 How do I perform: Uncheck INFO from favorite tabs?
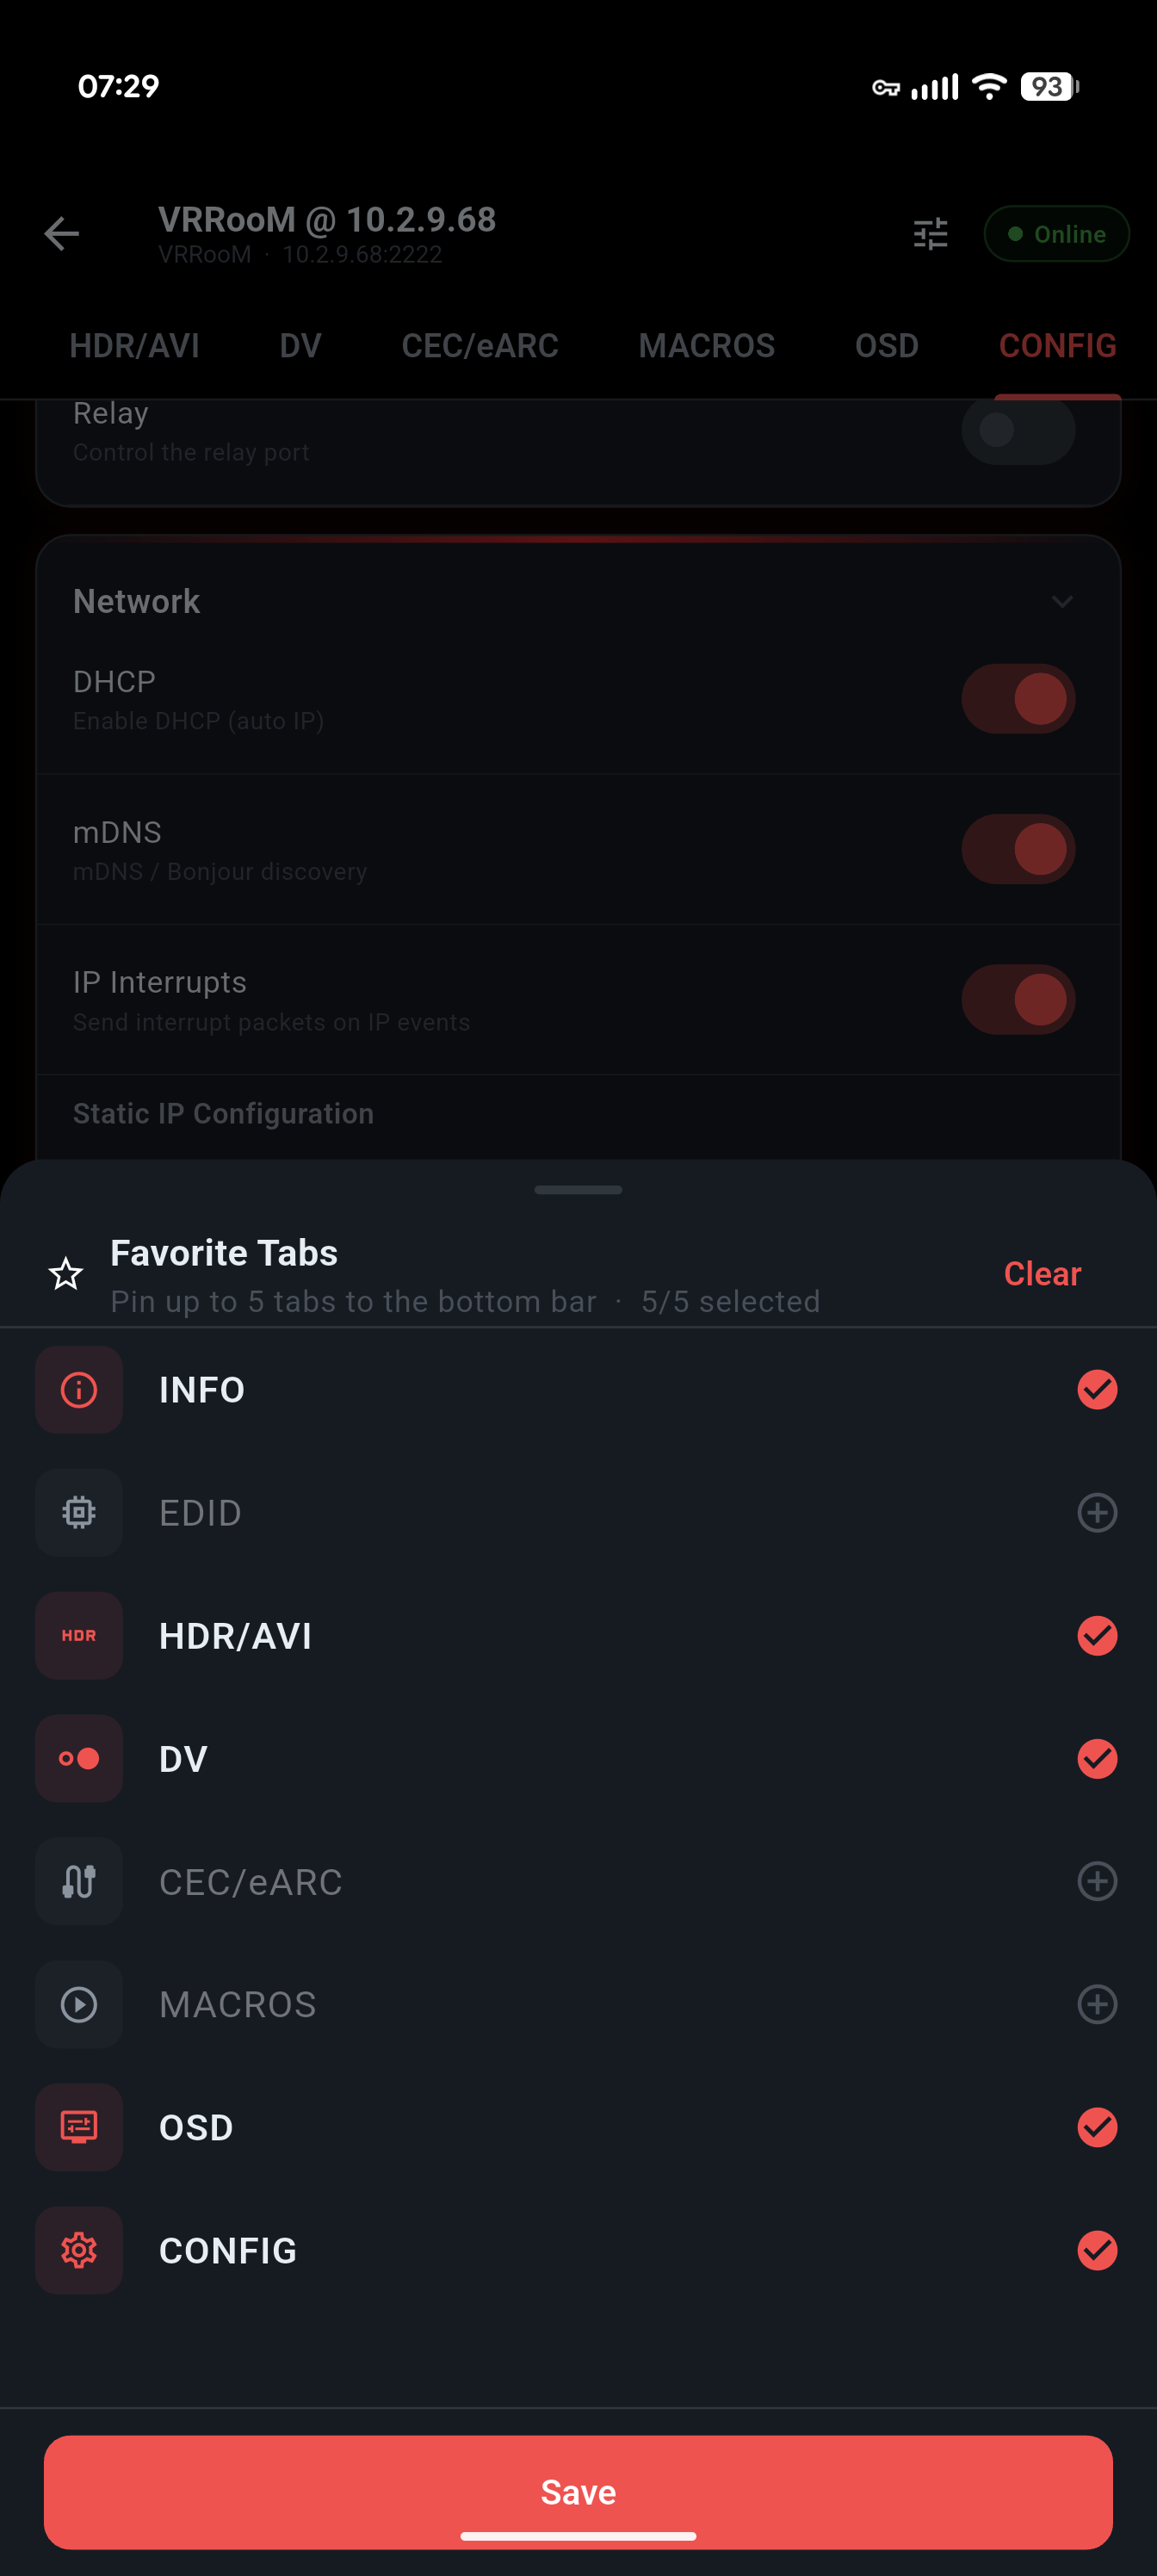(x=1097, y=1389)
